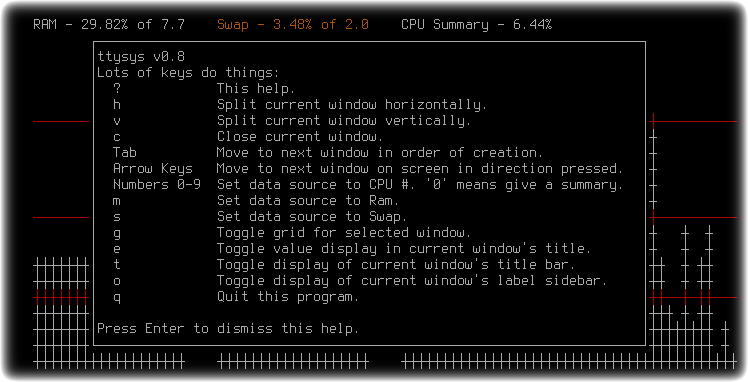Click "Split current window horizontally." line
Image resolution: width=748 pixels, height=382 pixels.
click(x=352, y=104)
